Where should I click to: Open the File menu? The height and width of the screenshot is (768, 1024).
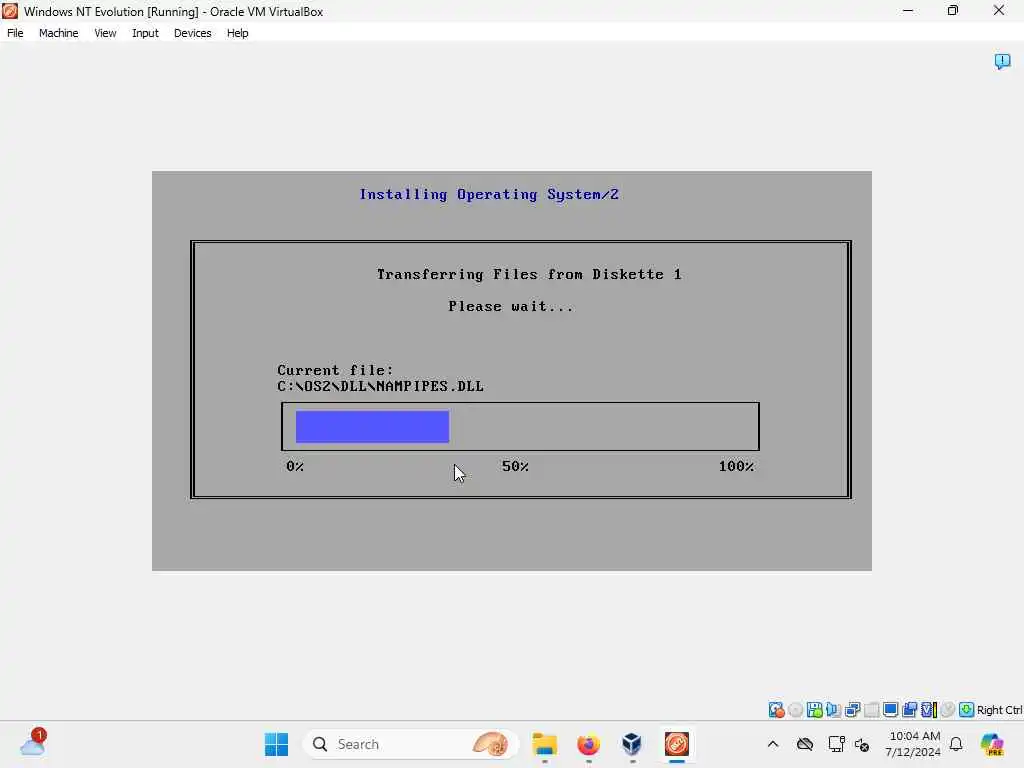point(15,33)
